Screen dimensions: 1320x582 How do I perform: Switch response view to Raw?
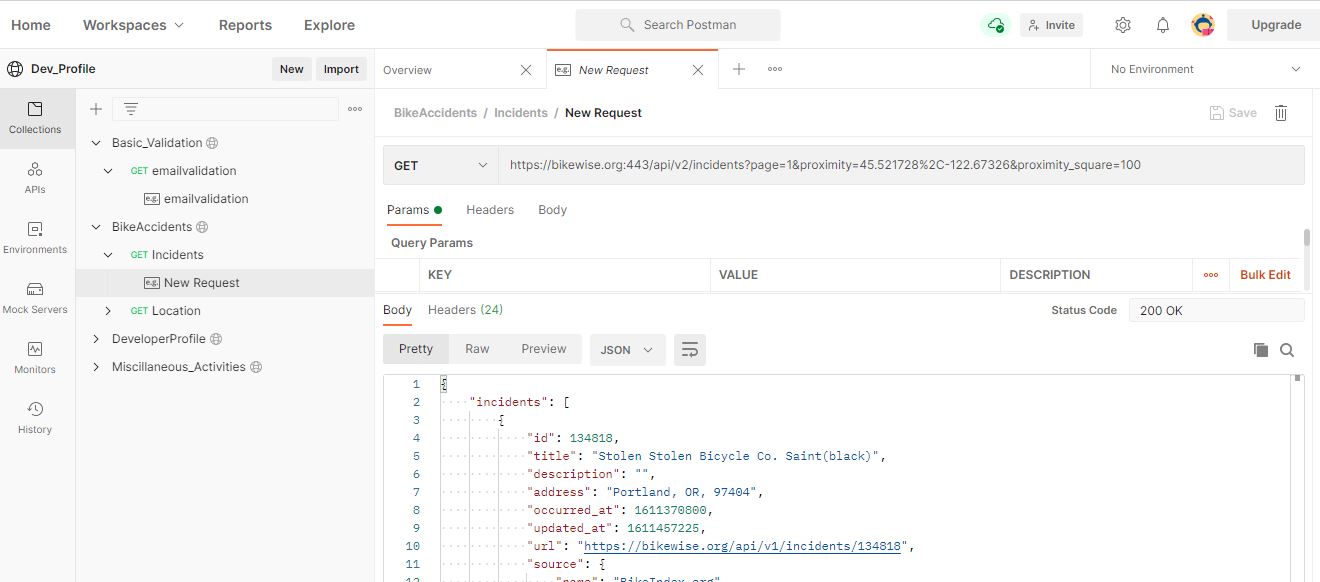[477, 349]
